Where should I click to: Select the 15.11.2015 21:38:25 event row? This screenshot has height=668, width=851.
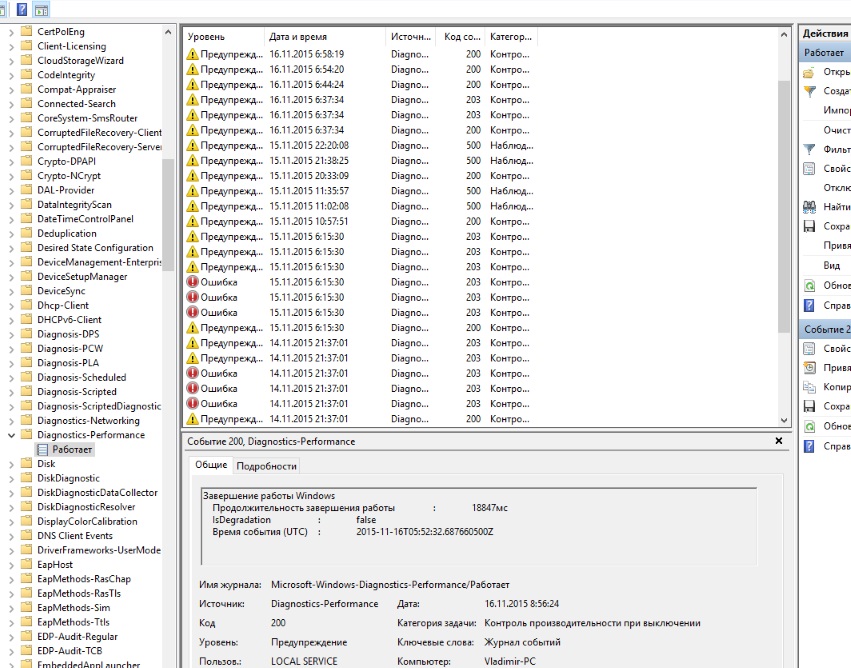(x=359, y=161)
